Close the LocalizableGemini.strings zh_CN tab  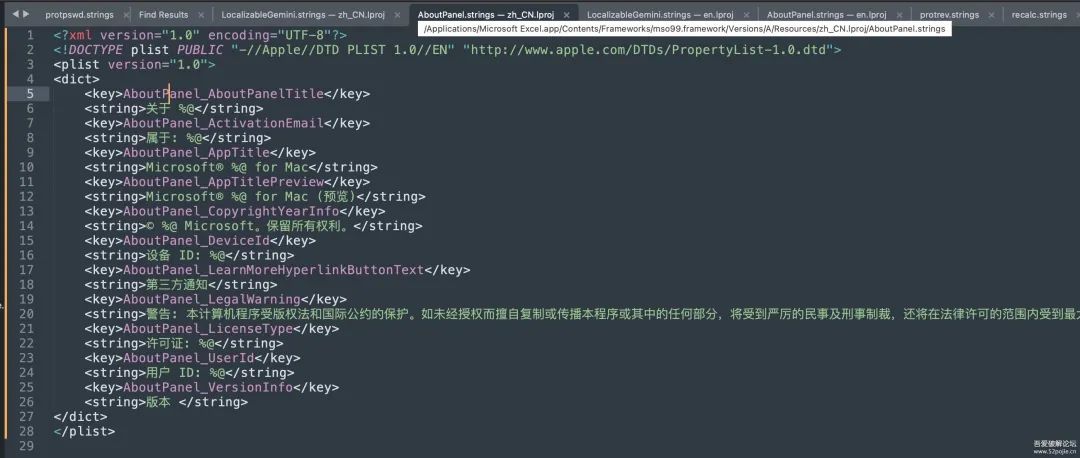395,14
